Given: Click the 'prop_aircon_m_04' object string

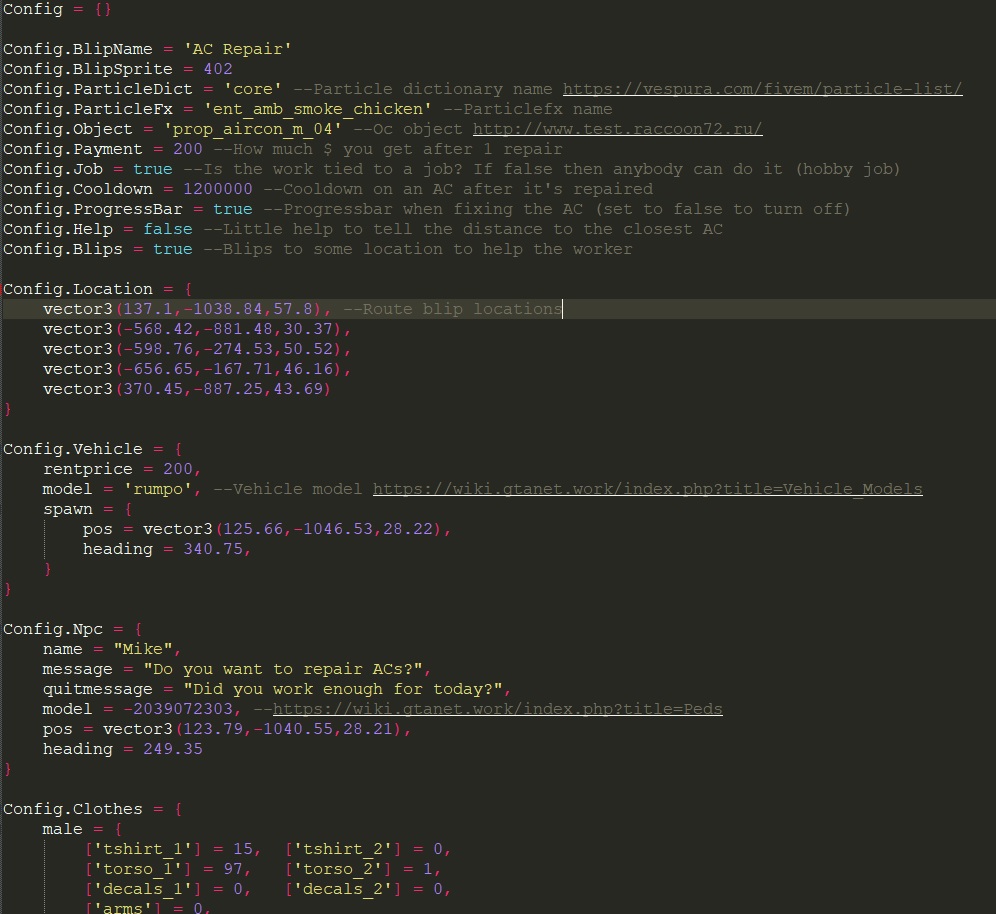Looking at the screenshot, I should point(253,129).
